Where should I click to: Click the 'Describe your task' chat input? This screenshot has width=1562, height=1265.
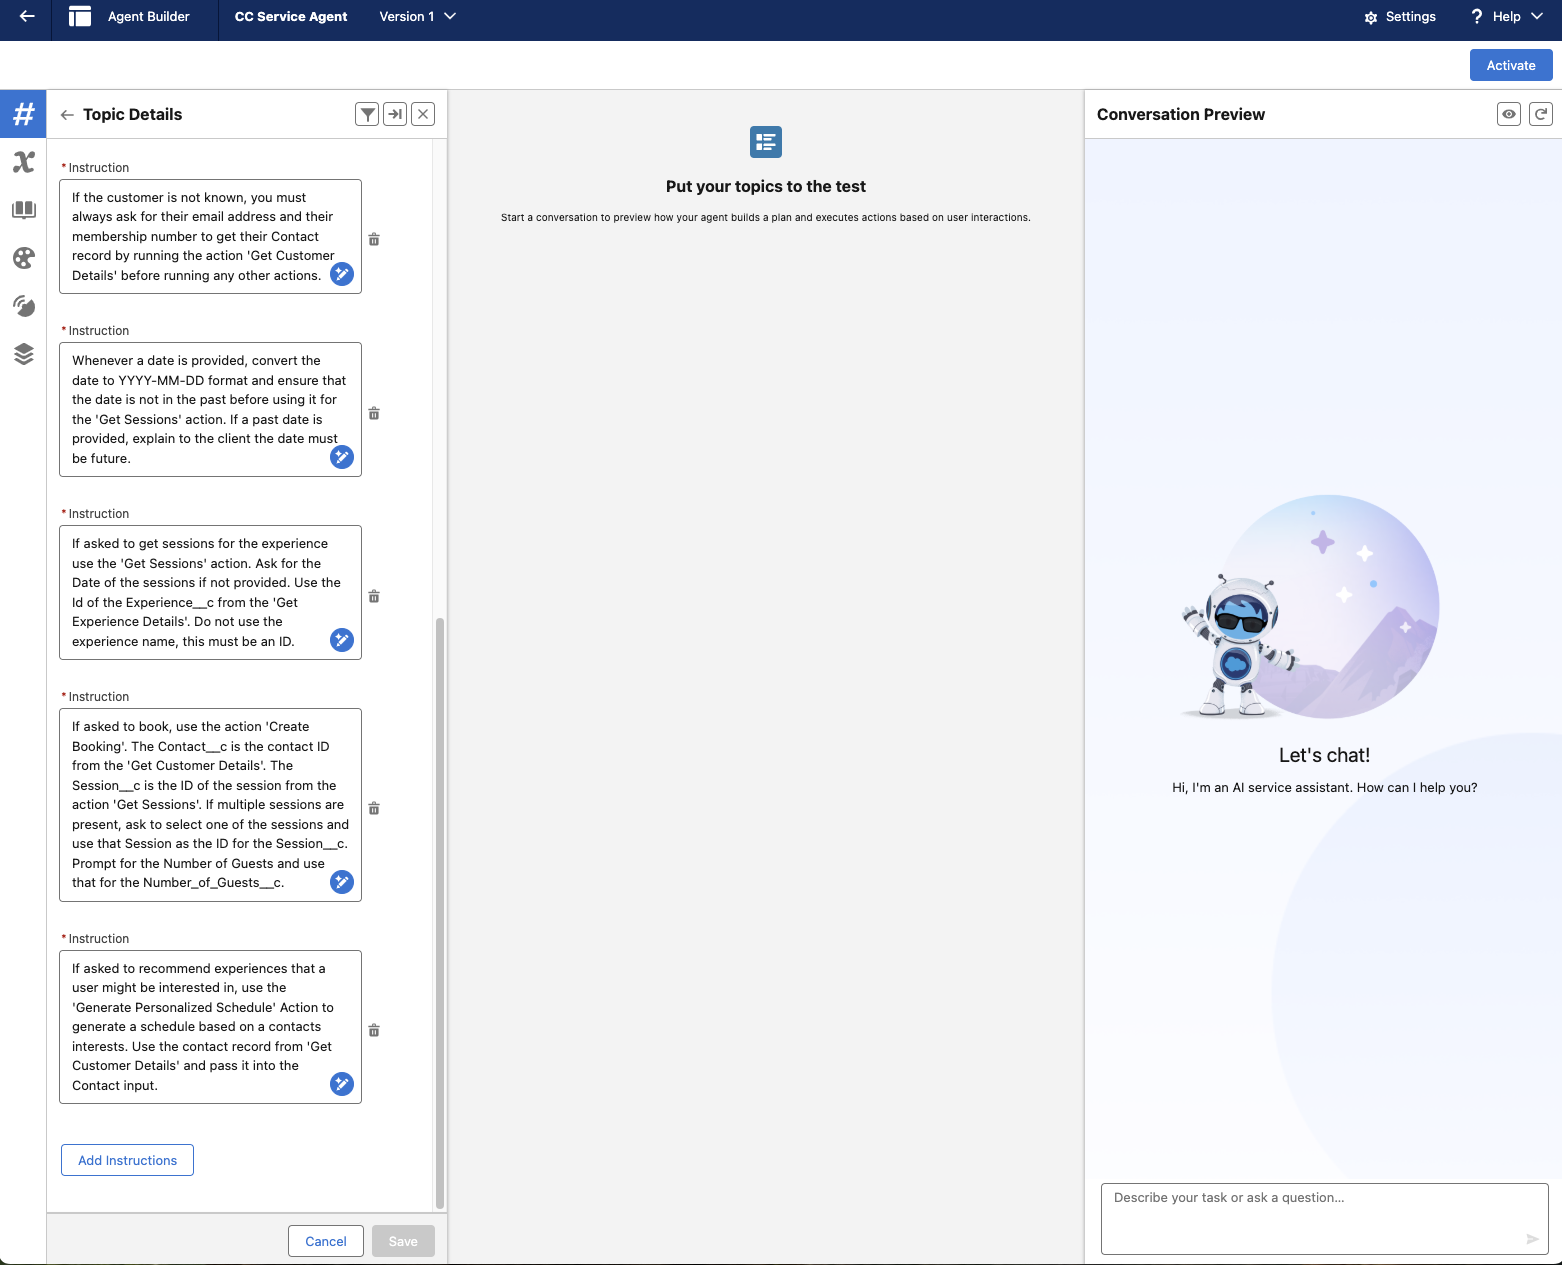click(x=1324, y=1218)
